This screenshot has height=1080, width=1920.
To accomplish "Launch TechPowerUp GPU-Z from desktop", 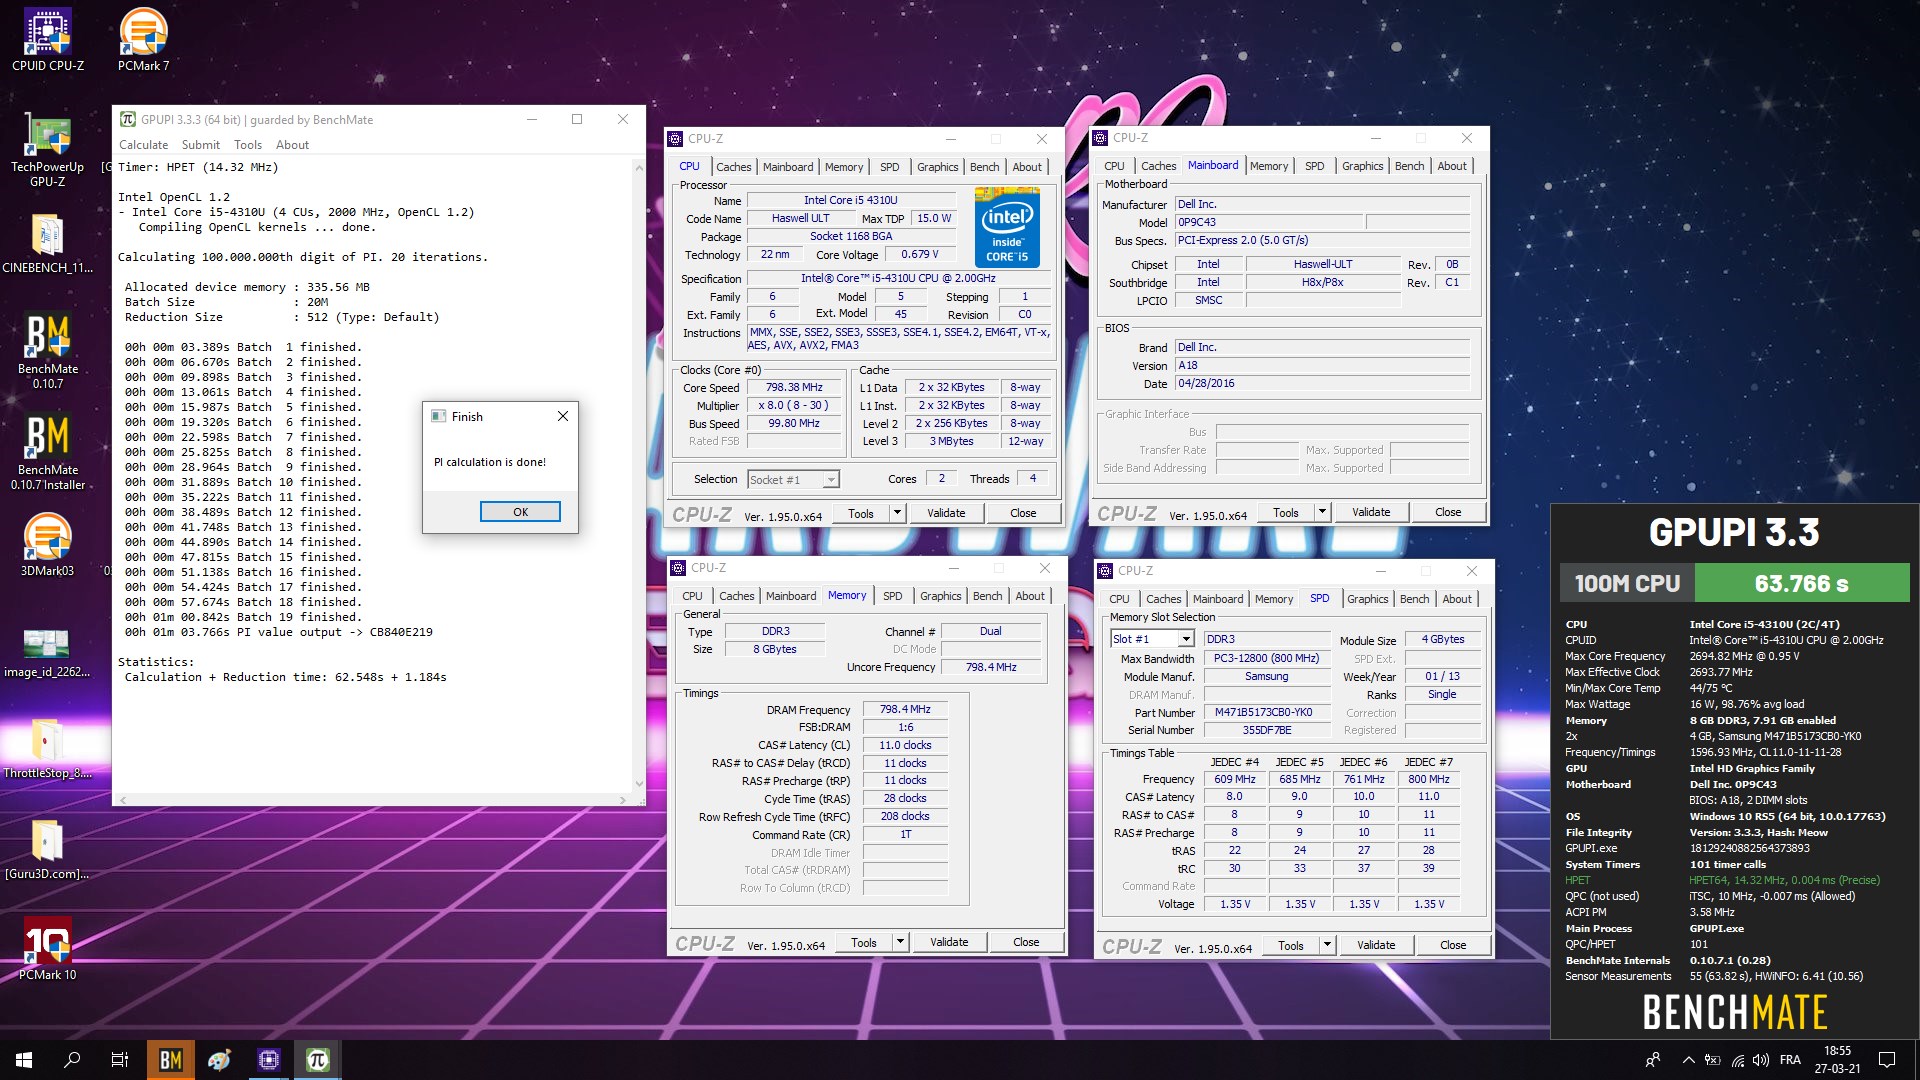I will click(x=47, y=150).
